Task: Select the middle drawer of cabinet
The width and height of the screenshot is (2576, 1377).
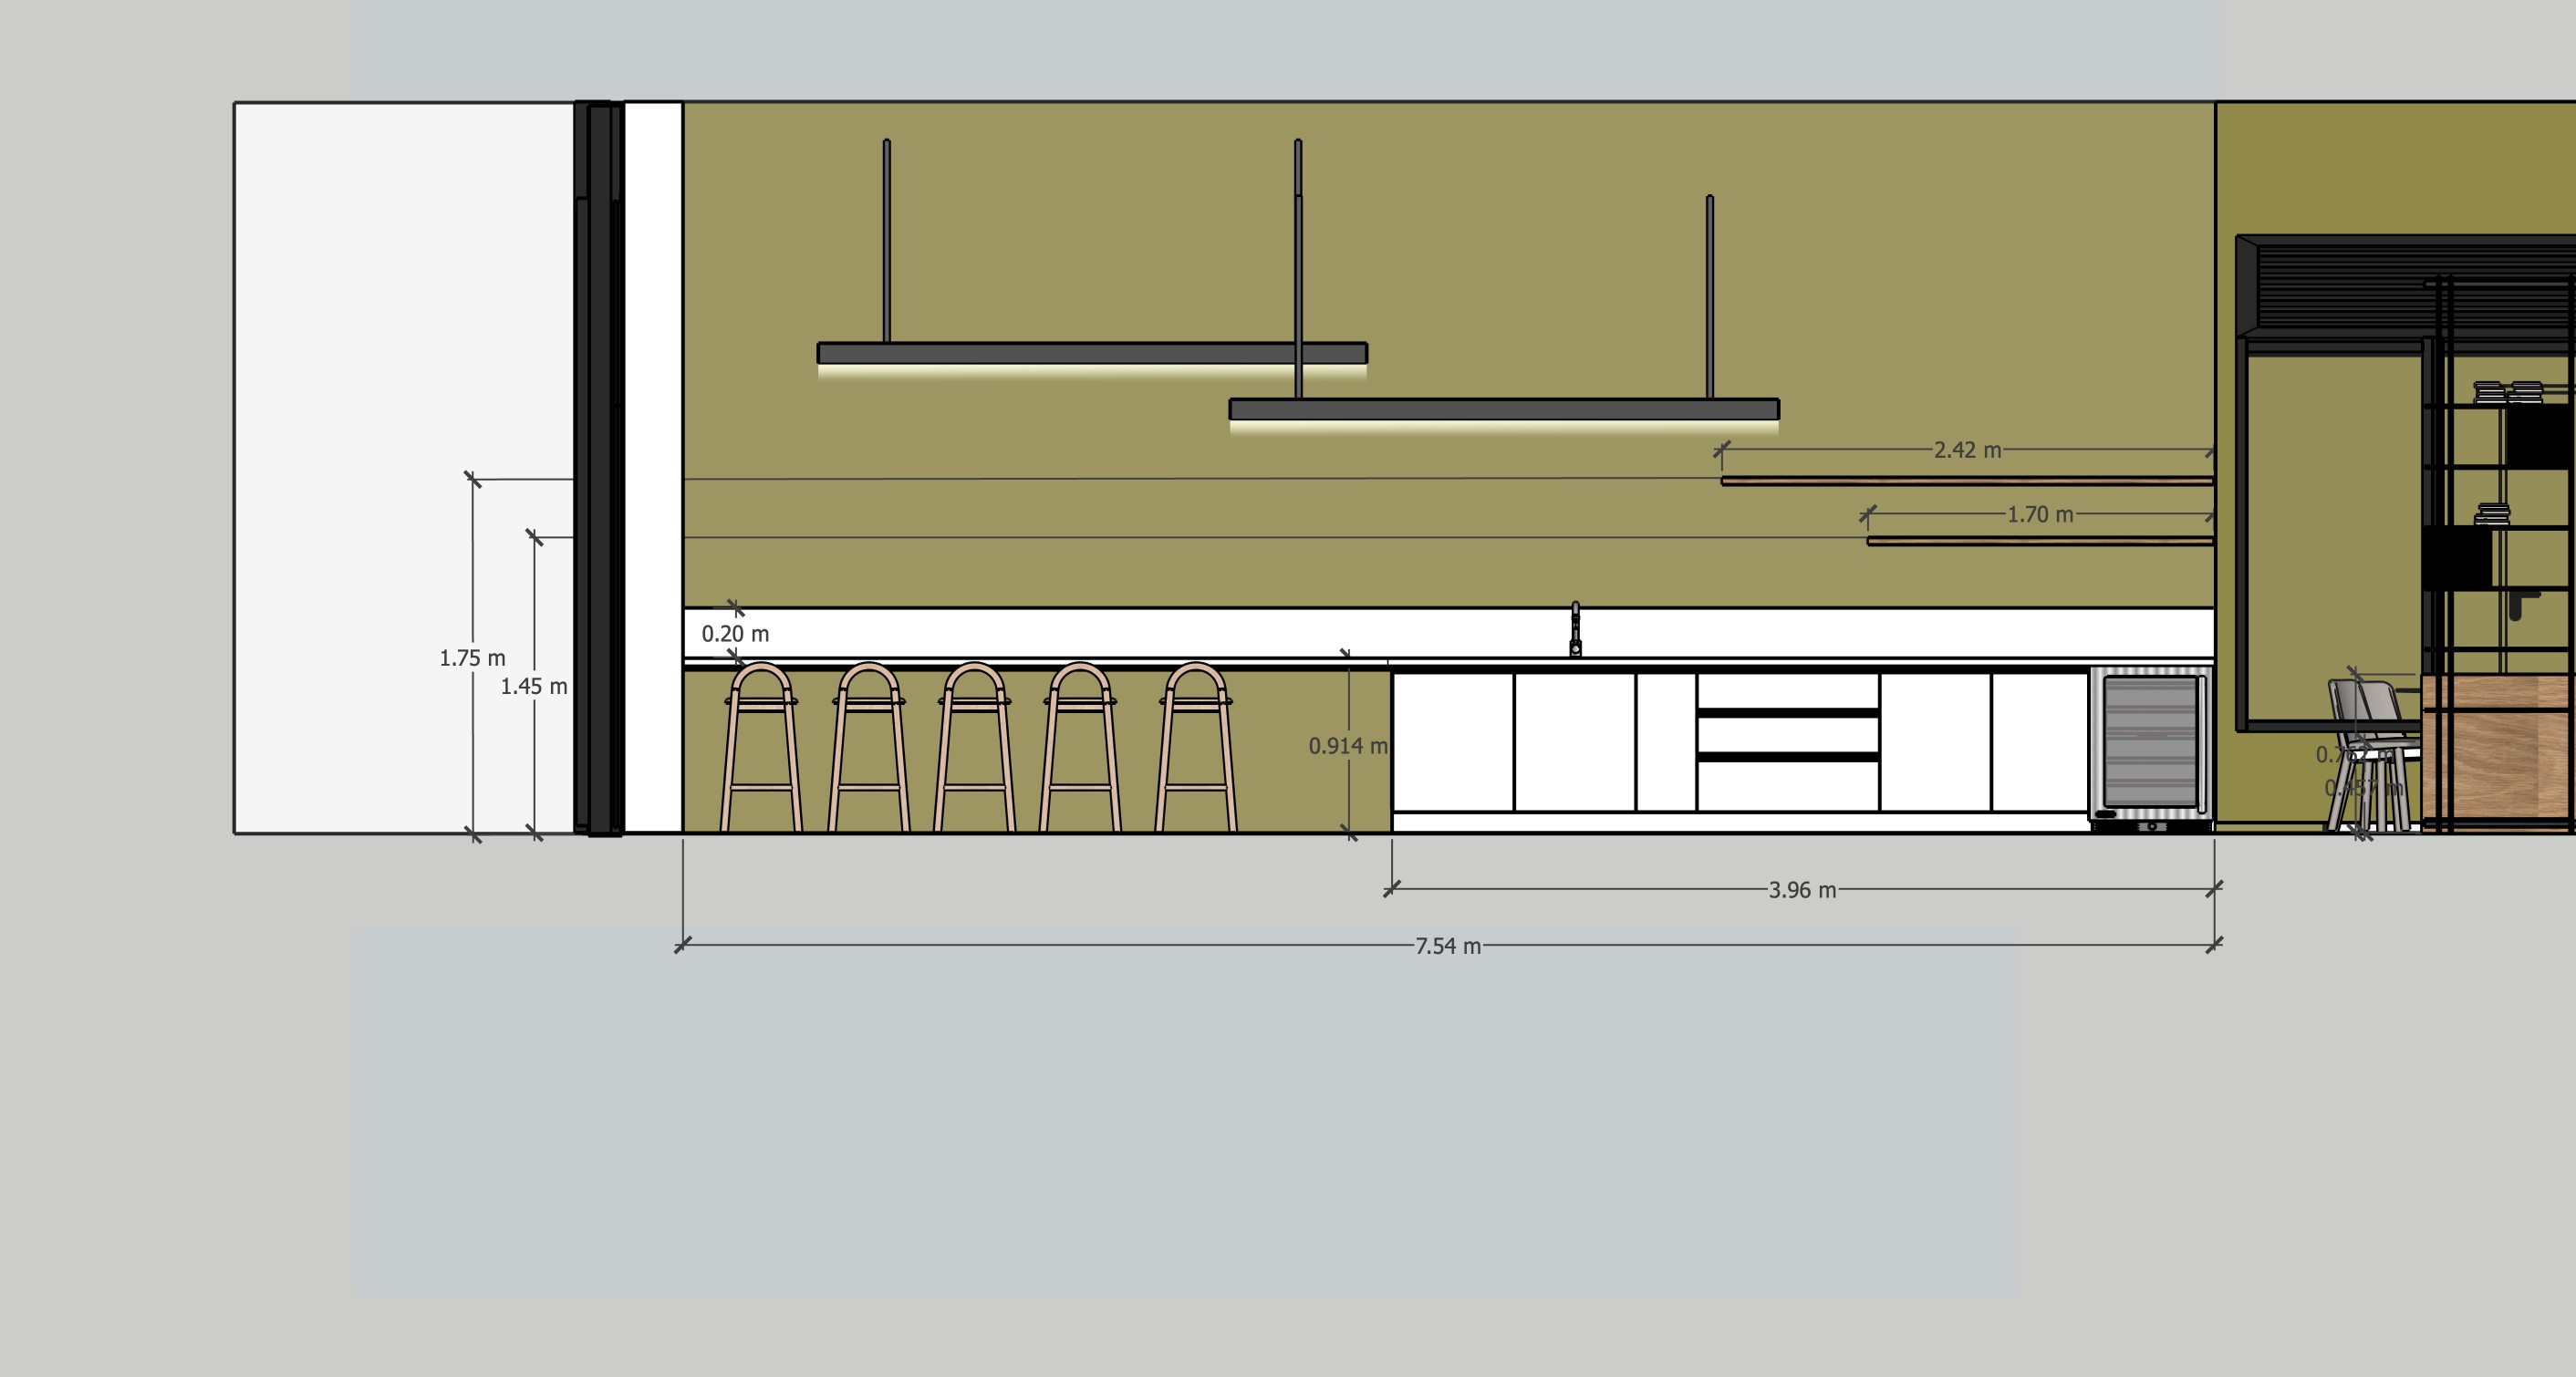Action: coord(1787,736)
